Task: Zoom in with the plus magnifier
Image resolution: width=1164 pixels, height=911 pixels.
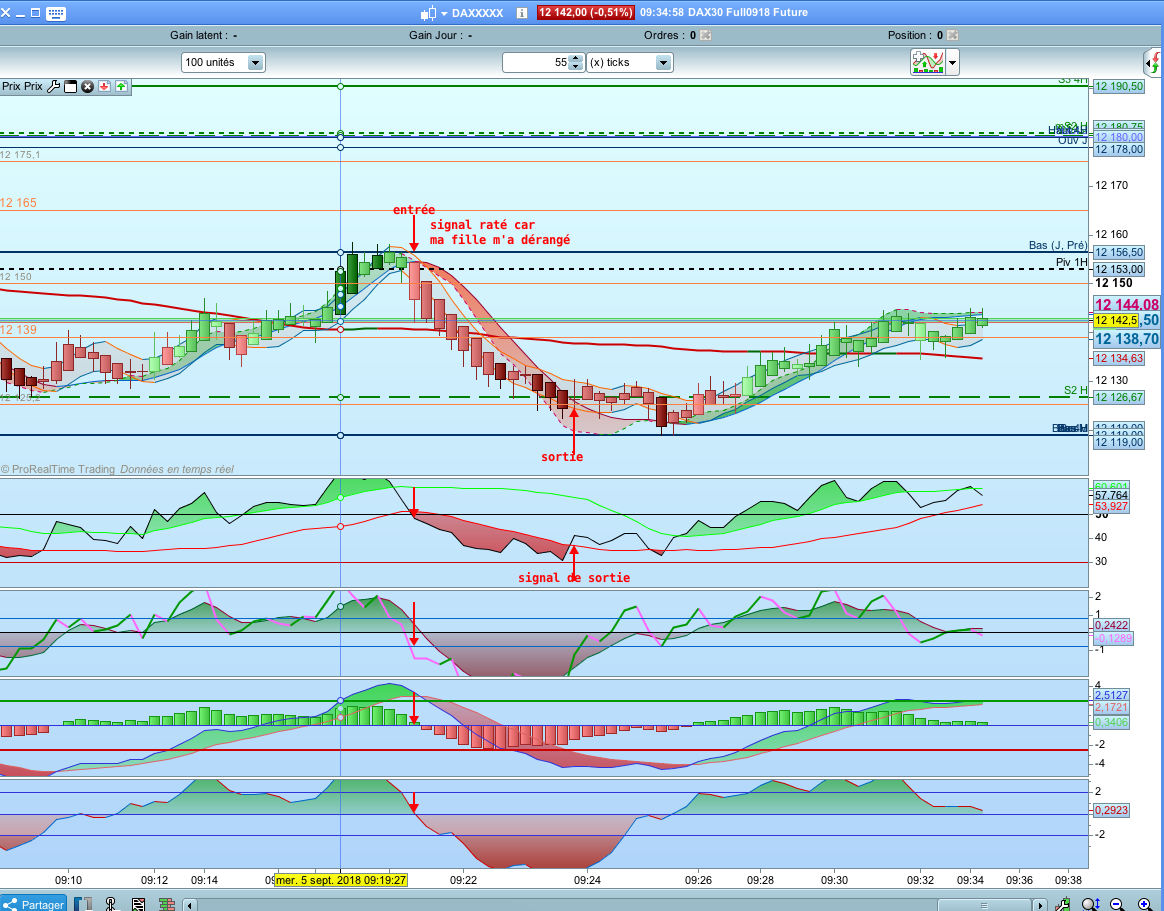Action: [1144, 904]
